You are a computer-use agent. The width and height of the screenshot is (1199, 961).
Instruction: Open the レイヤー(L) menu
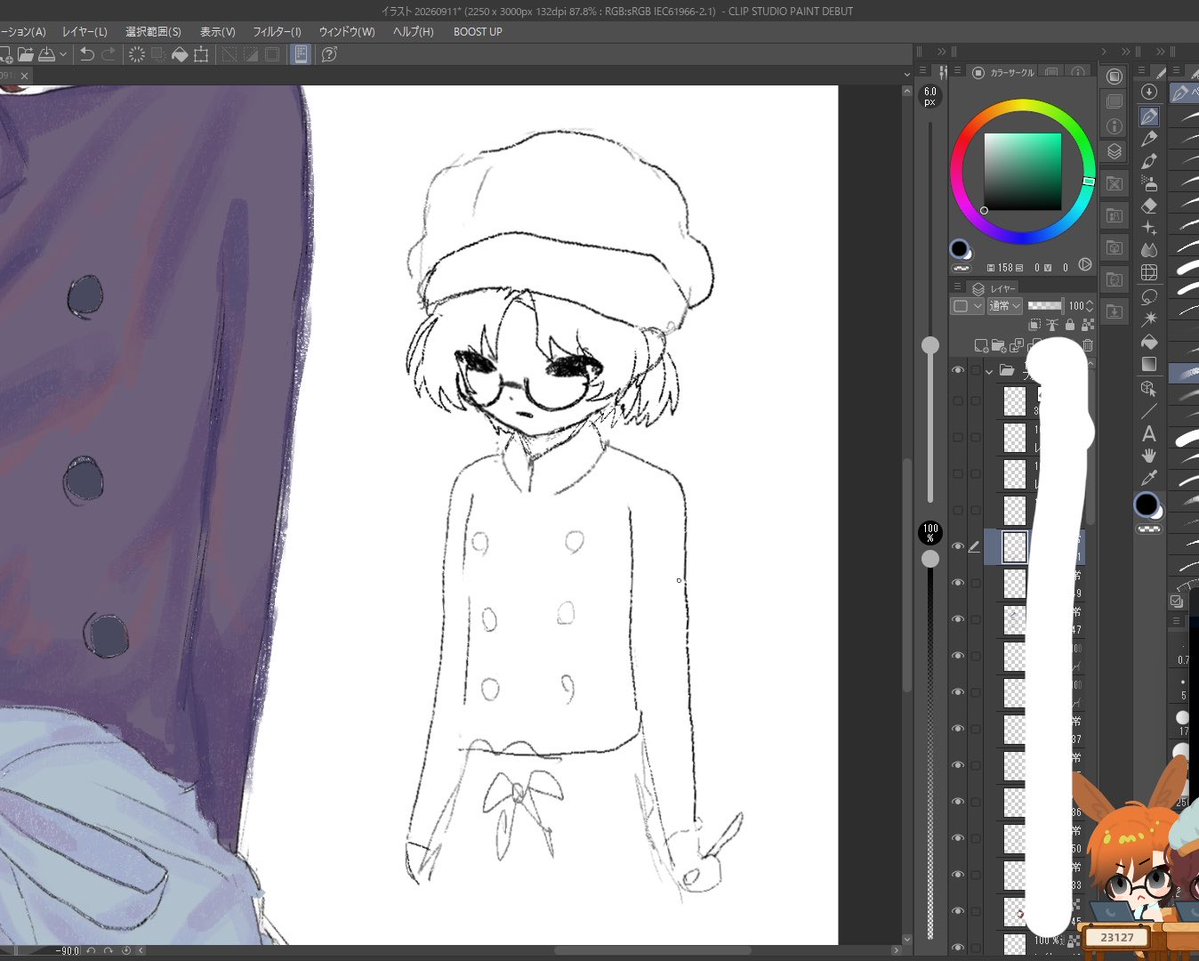pos(85,31)
